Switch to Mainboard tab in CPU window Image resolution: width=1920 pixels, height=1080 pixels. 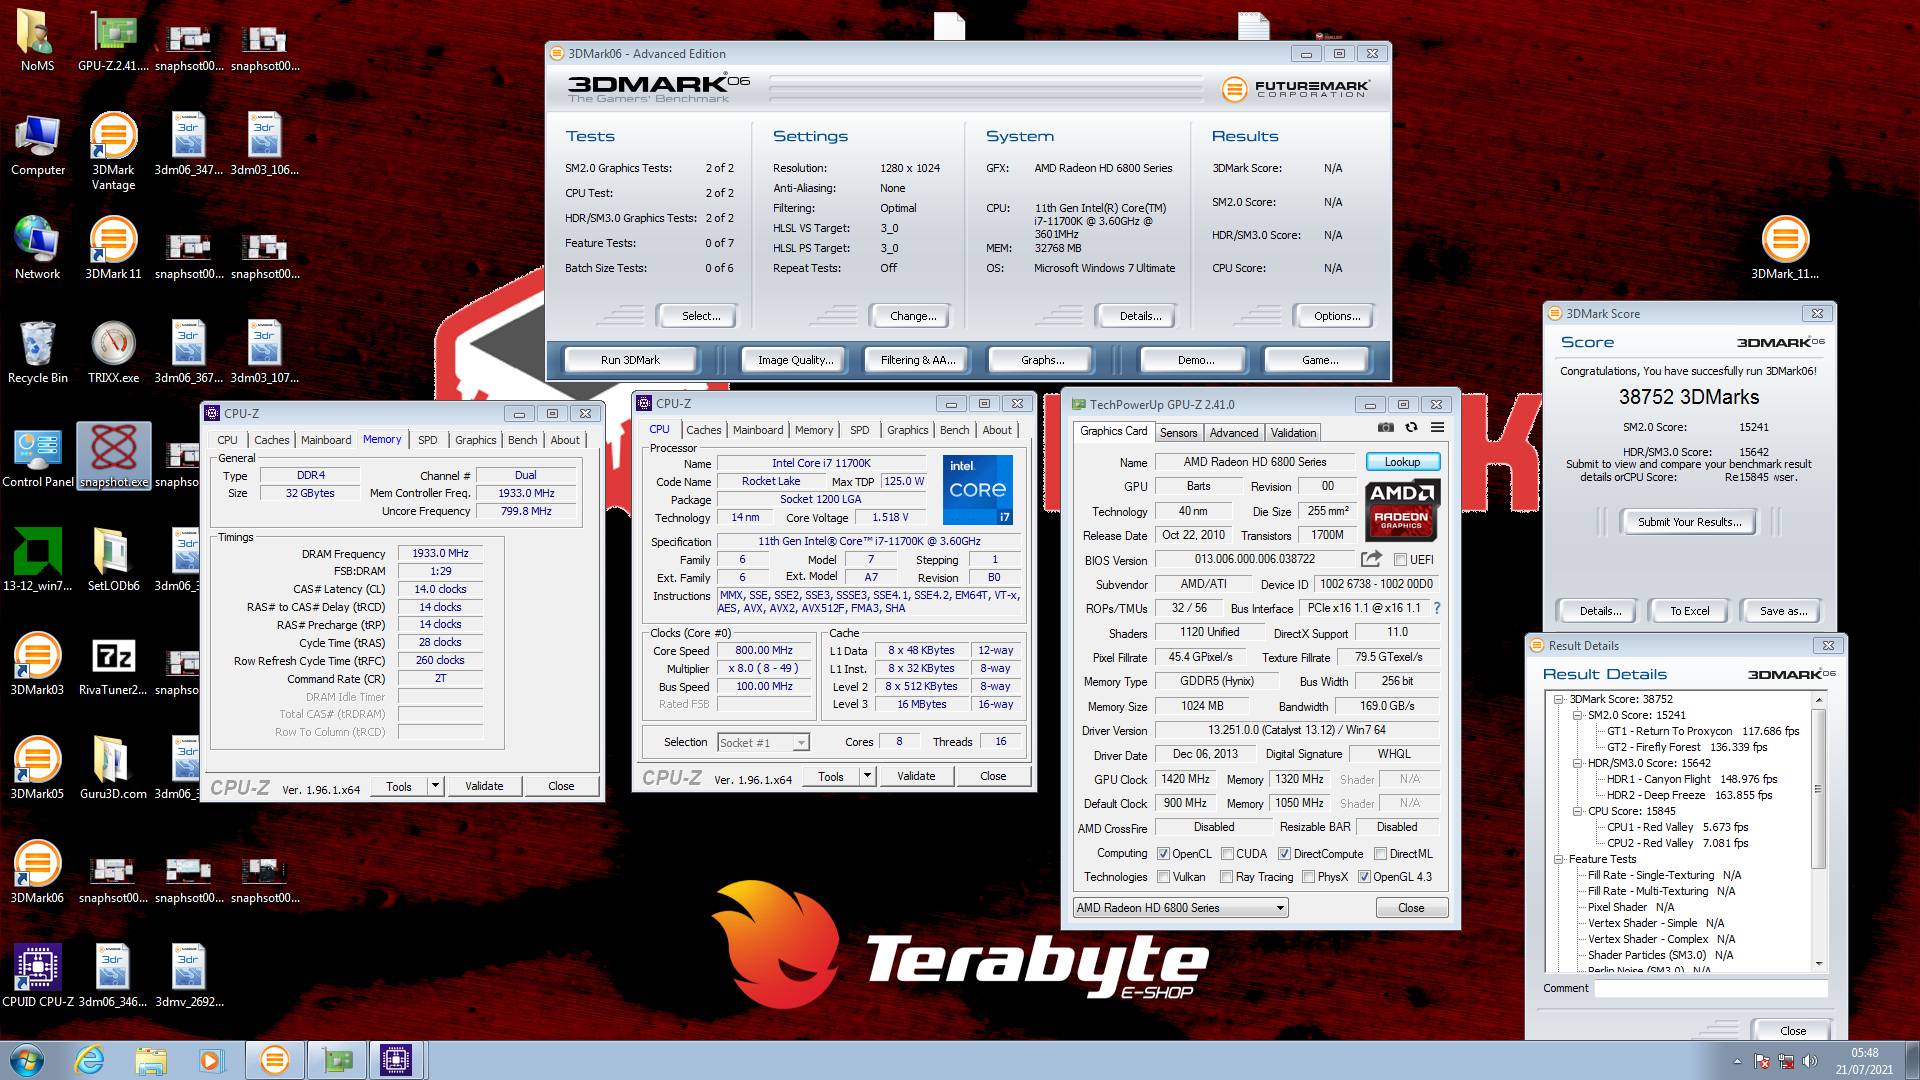pos(757,430)
